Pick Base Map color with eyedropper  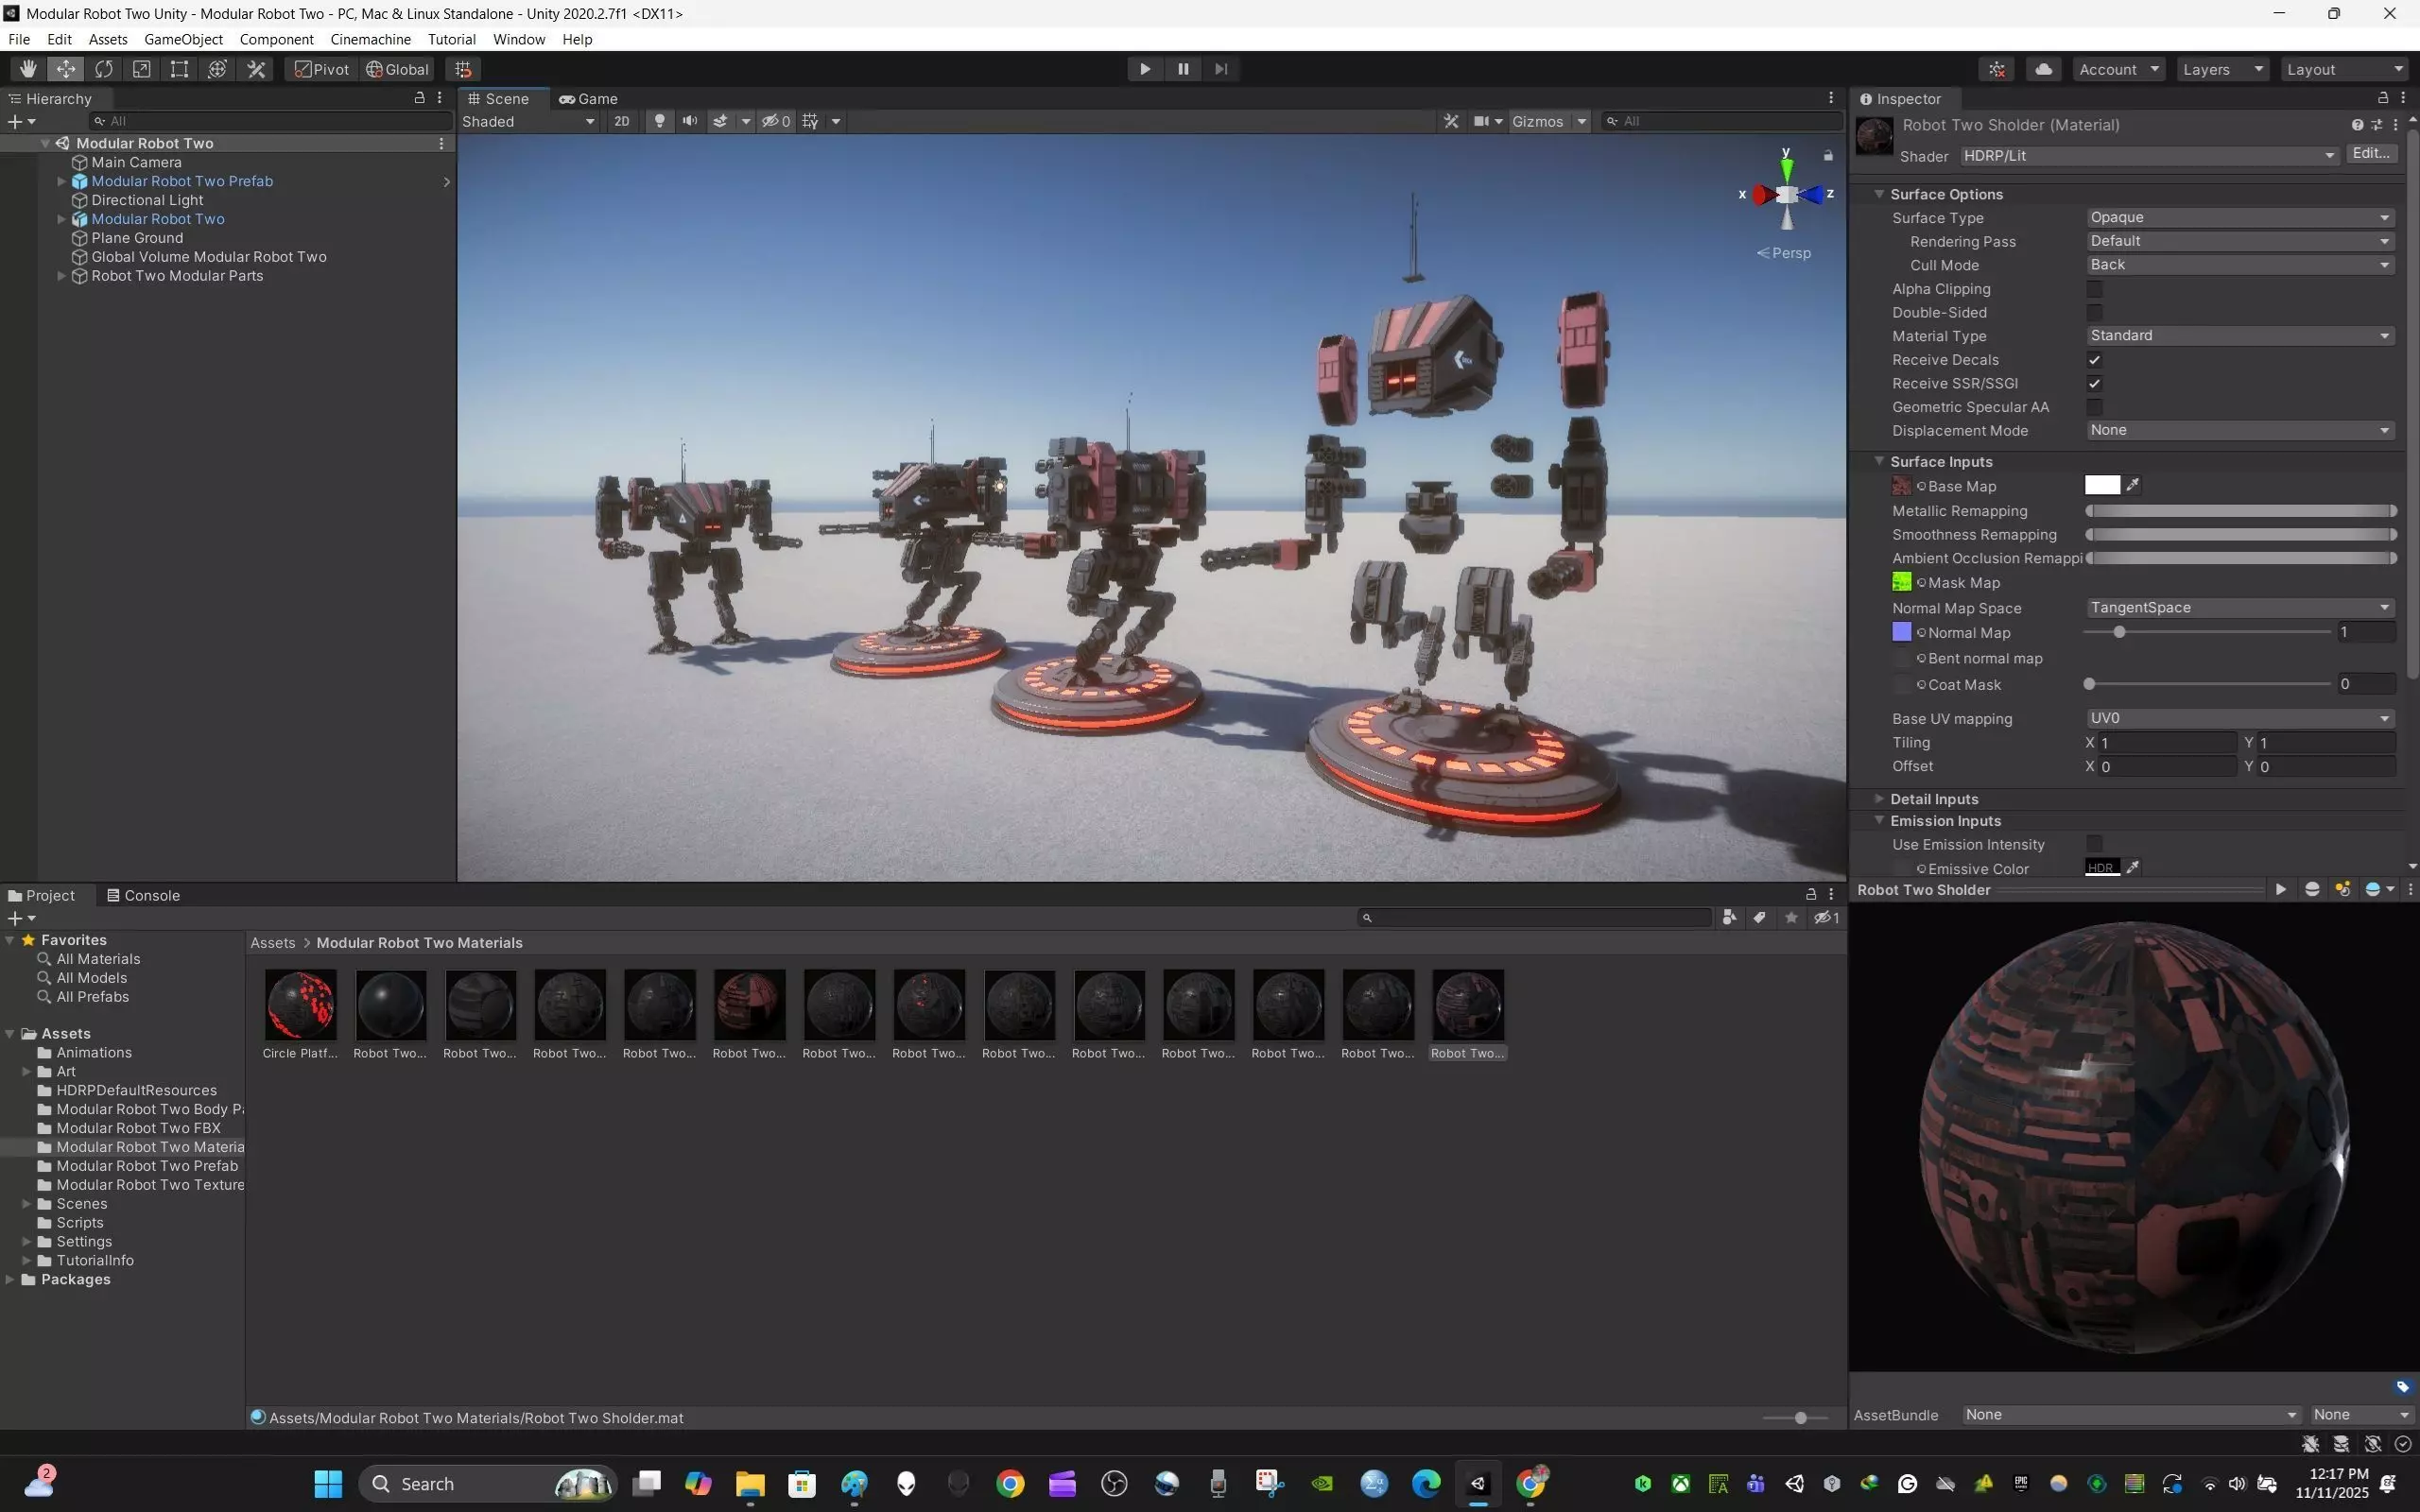click(2133, 485)
